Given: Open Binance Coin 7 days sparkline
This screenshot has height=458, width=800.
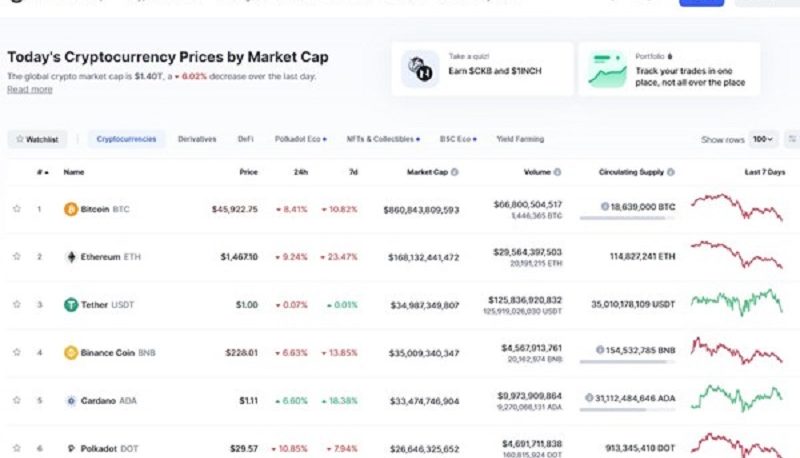Looking at the screenshot, I should (x=737, y=350).
